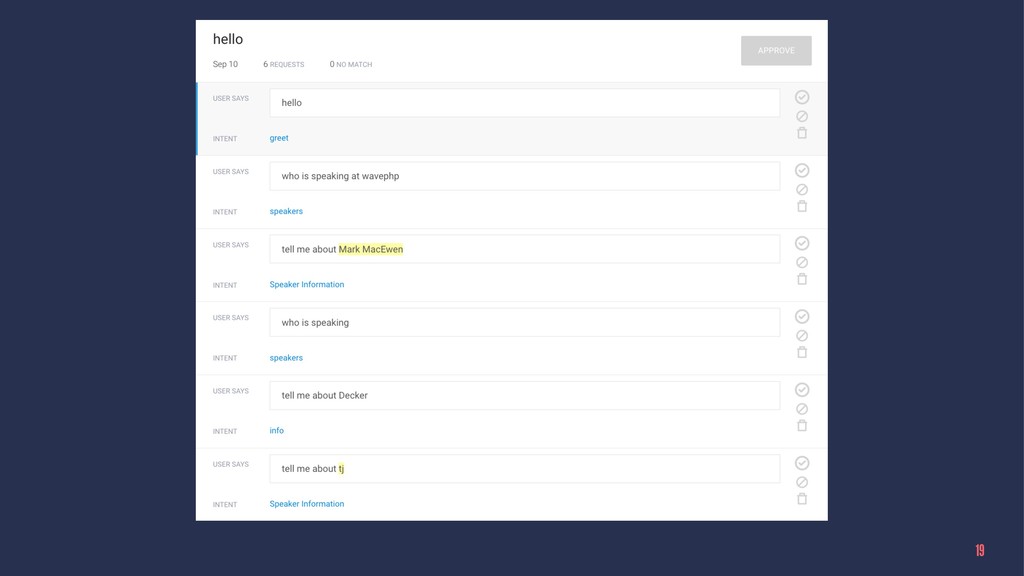Open the 'info' intent link

tap(277, 431)
